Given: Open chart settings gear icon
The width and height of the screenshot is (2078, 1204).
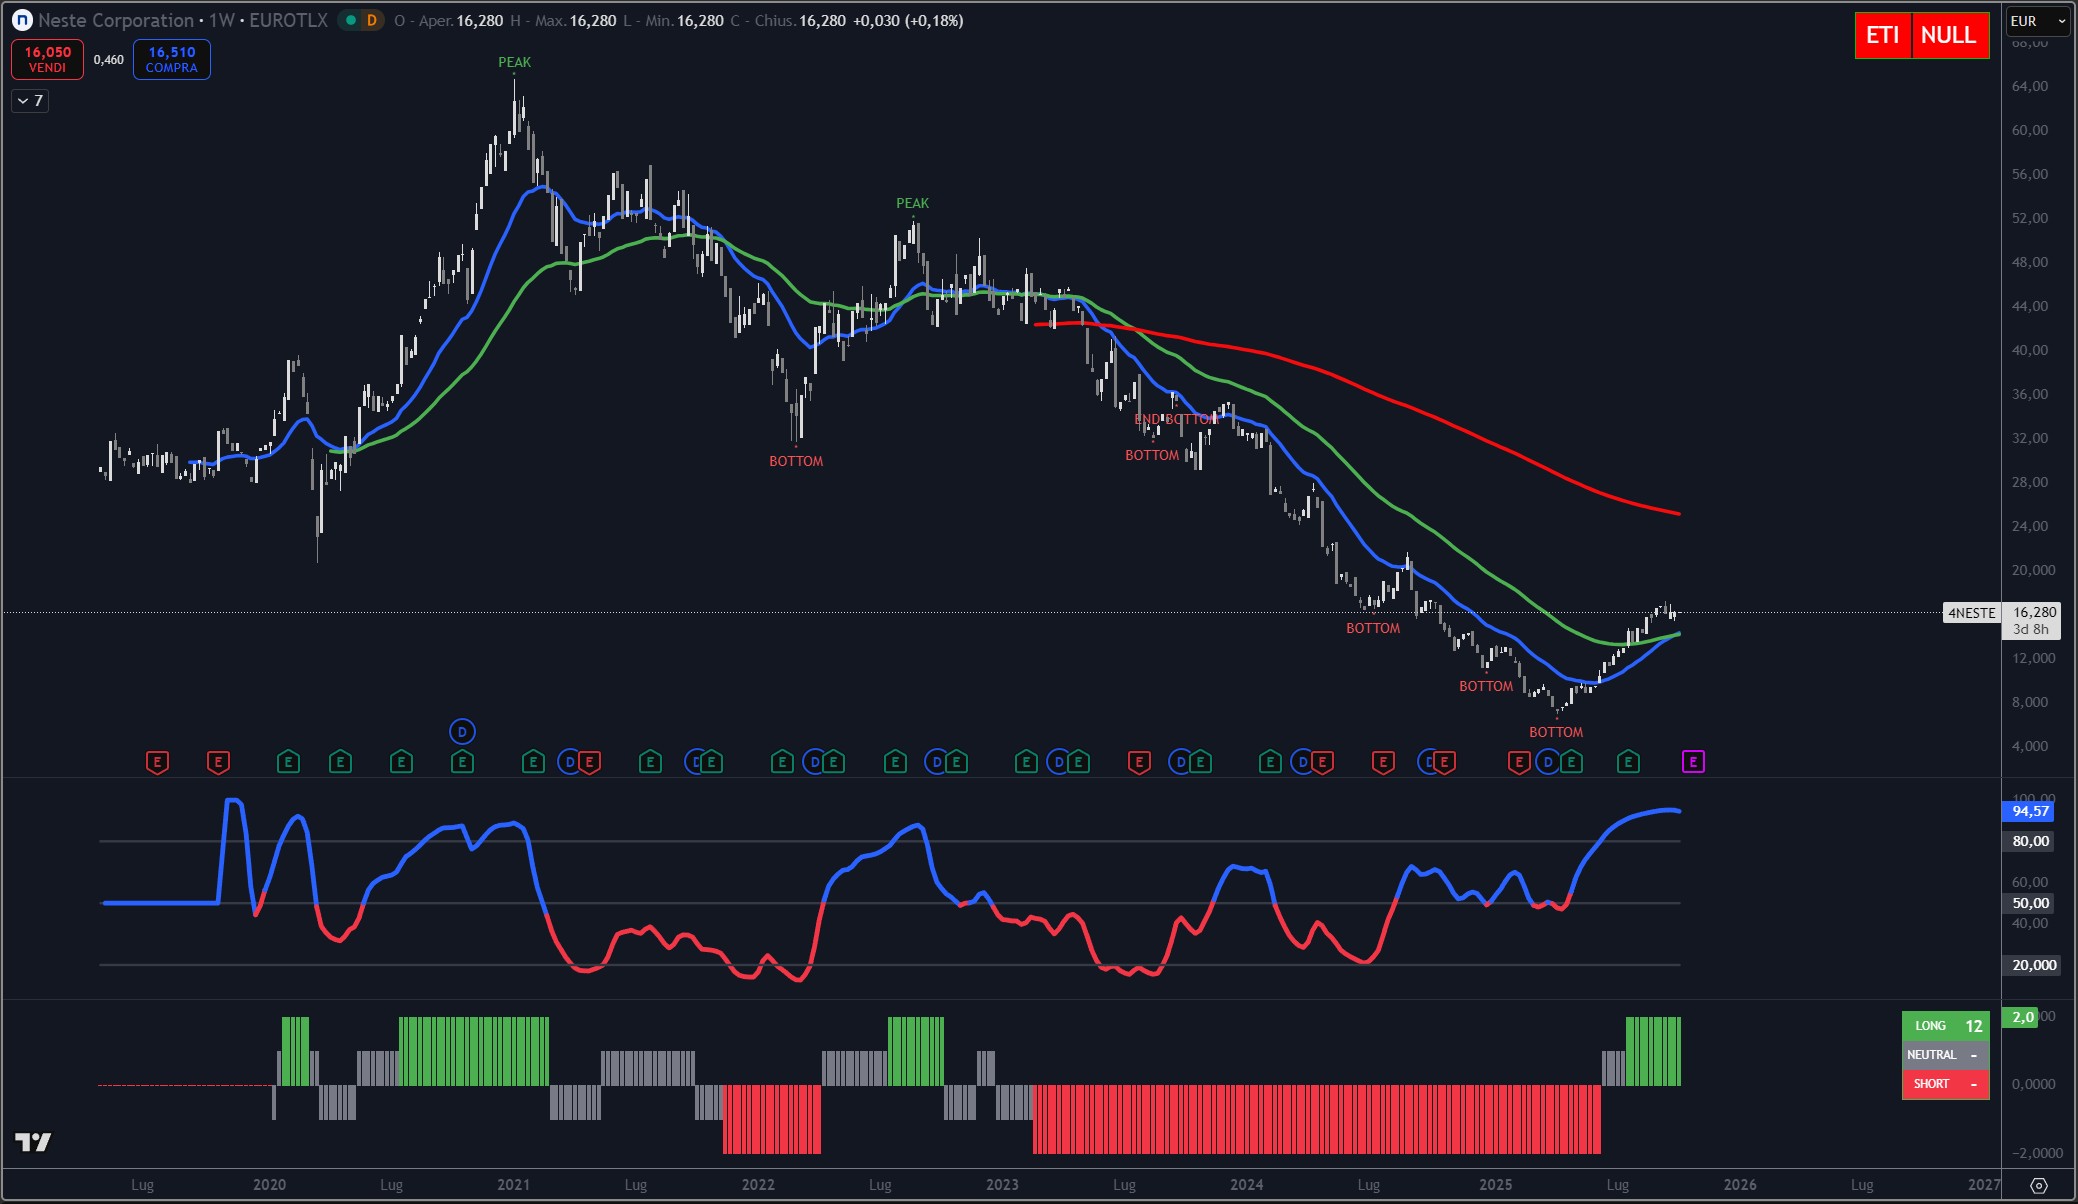Looking at the screenshot, I should (2039, 1185).
